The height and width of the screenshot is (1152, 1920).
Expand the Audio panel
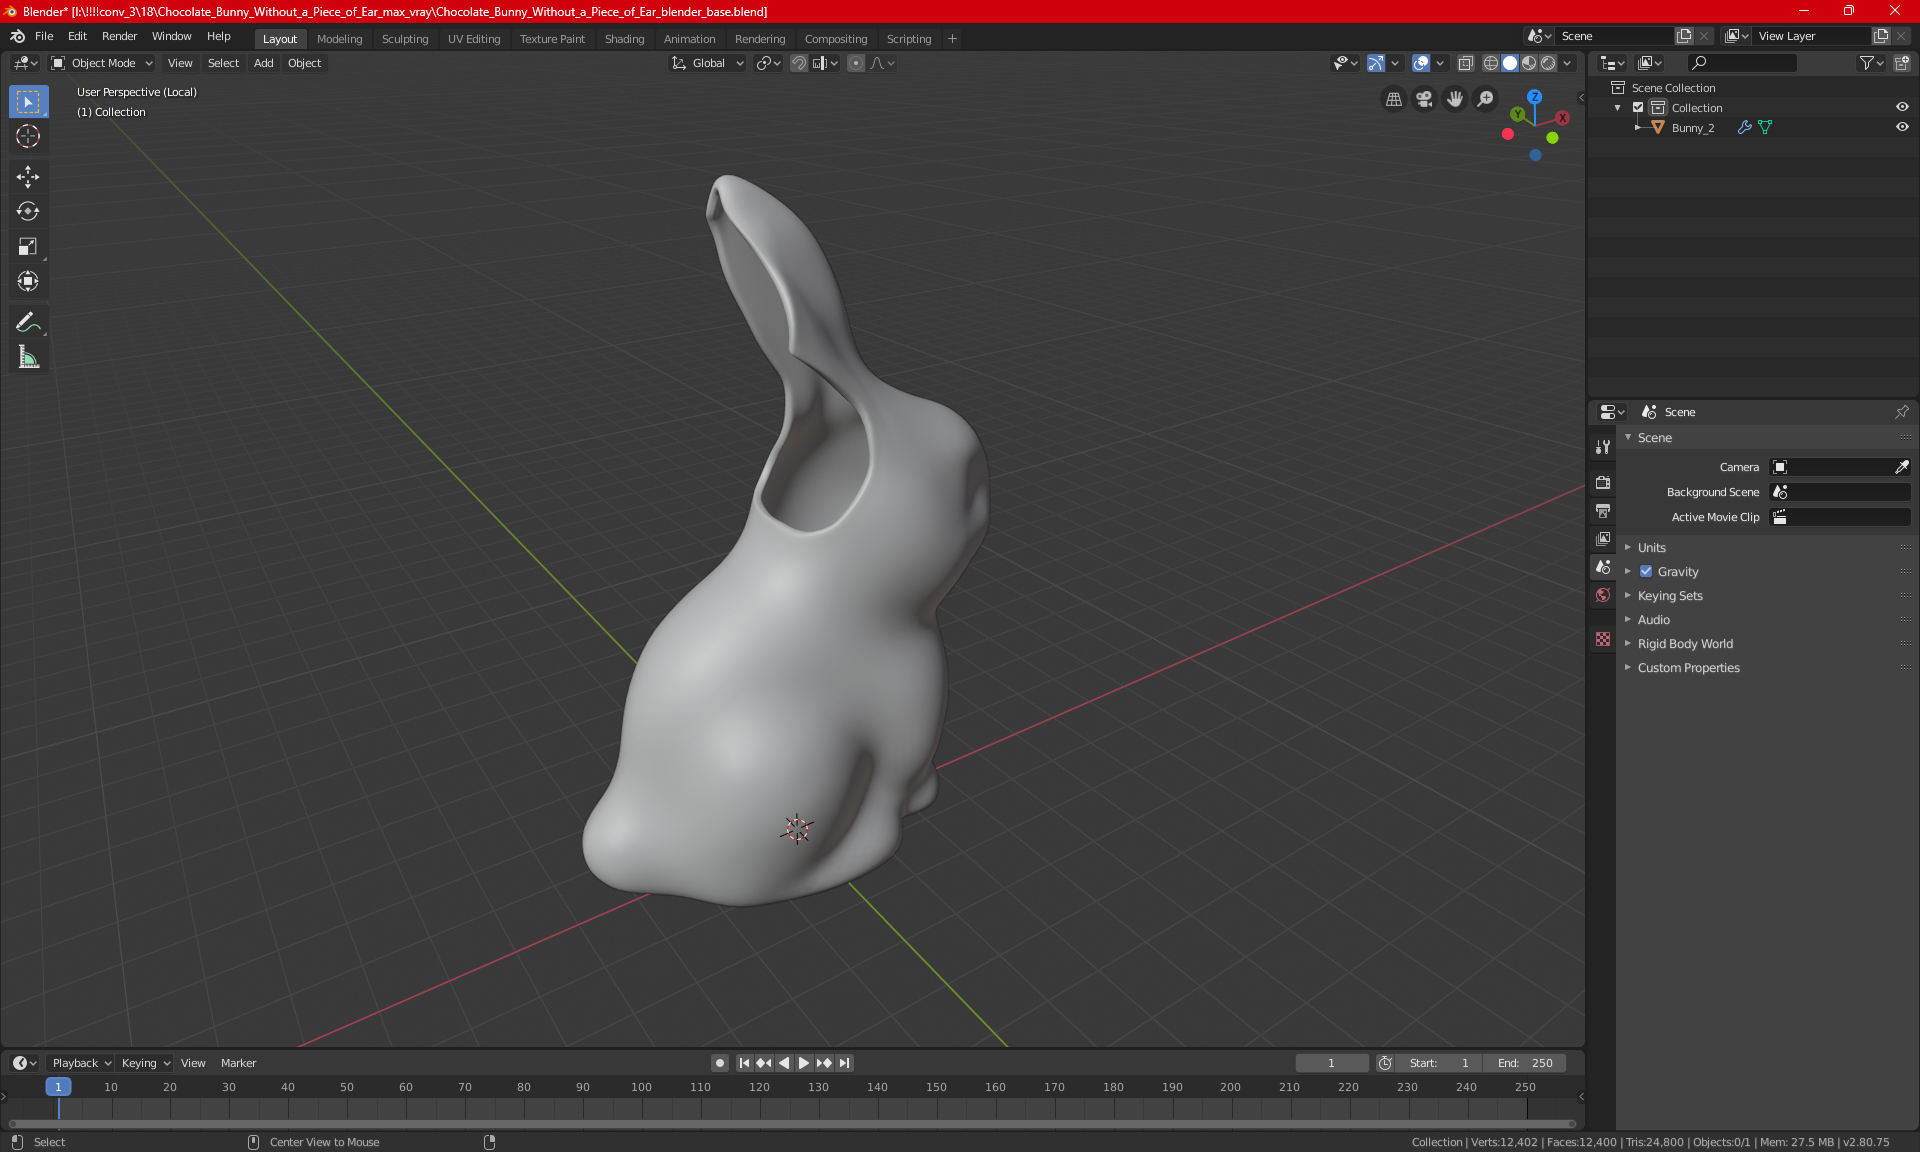(1653, 620)
